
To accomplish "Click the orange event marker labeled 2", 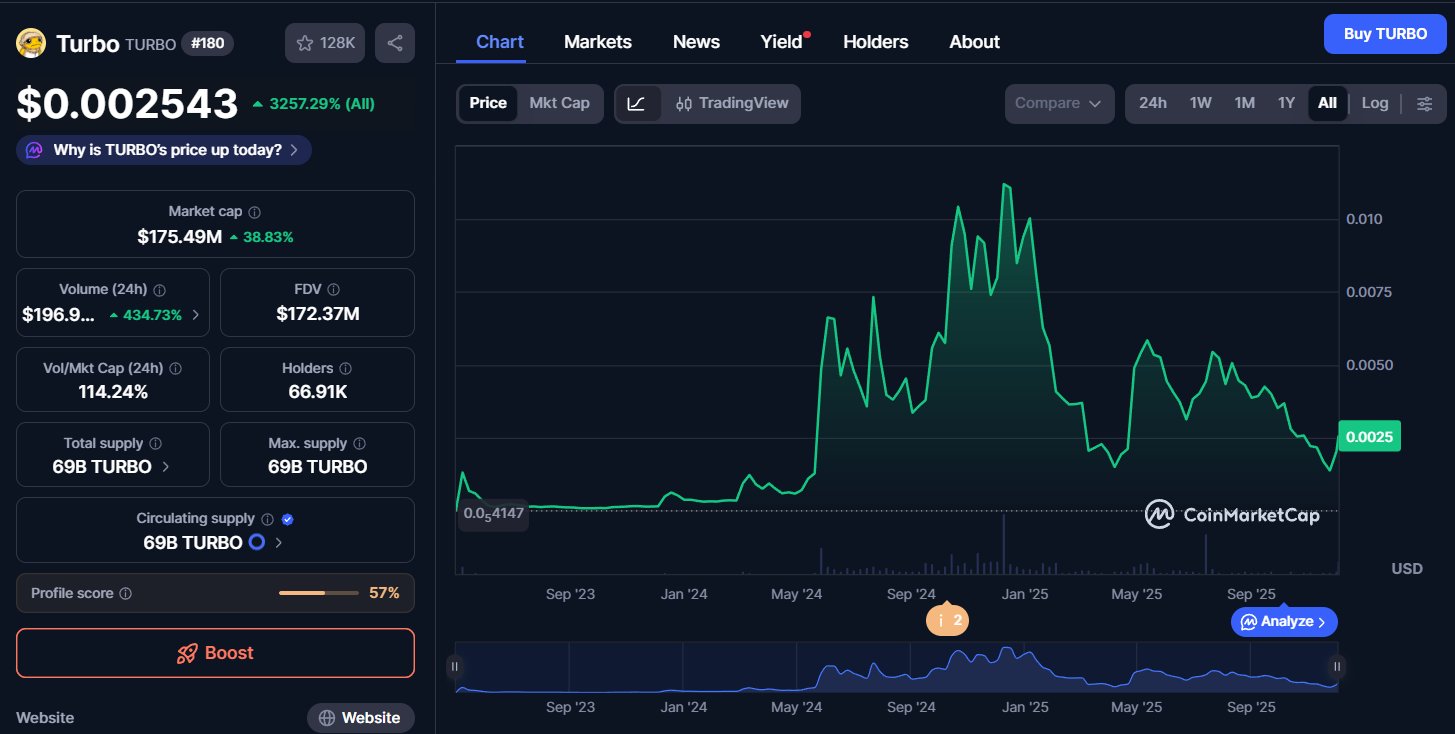I will pos(947,620).
